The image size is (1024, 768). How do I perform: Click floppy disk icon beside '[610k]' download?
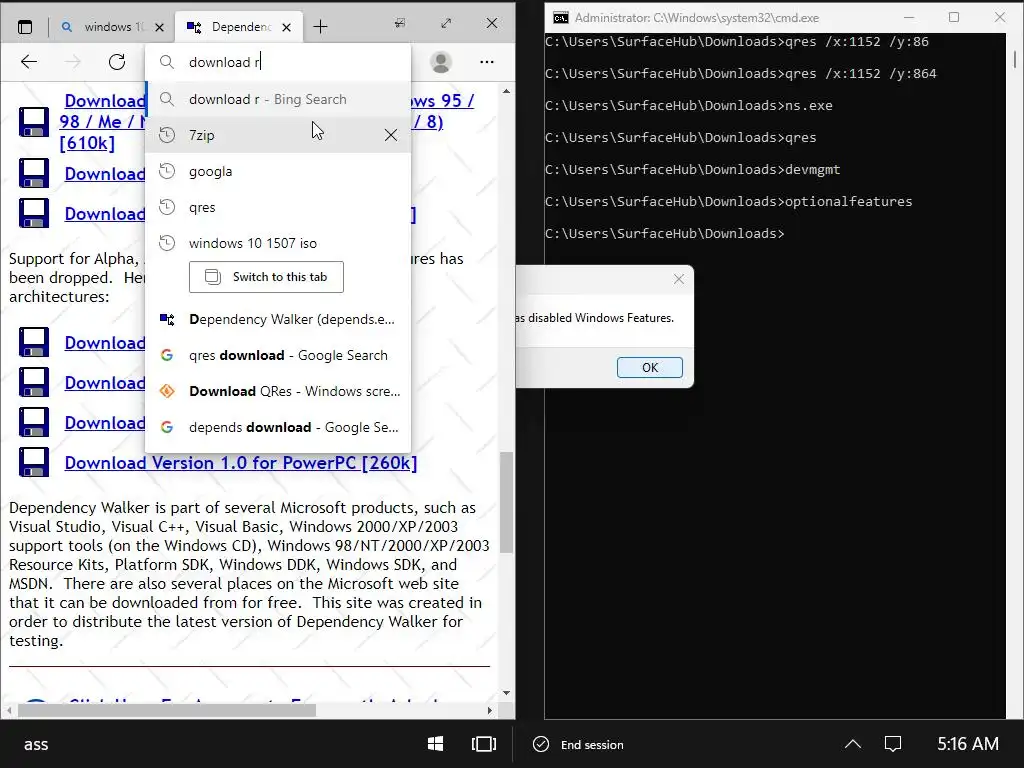click(x=33, y=122)
